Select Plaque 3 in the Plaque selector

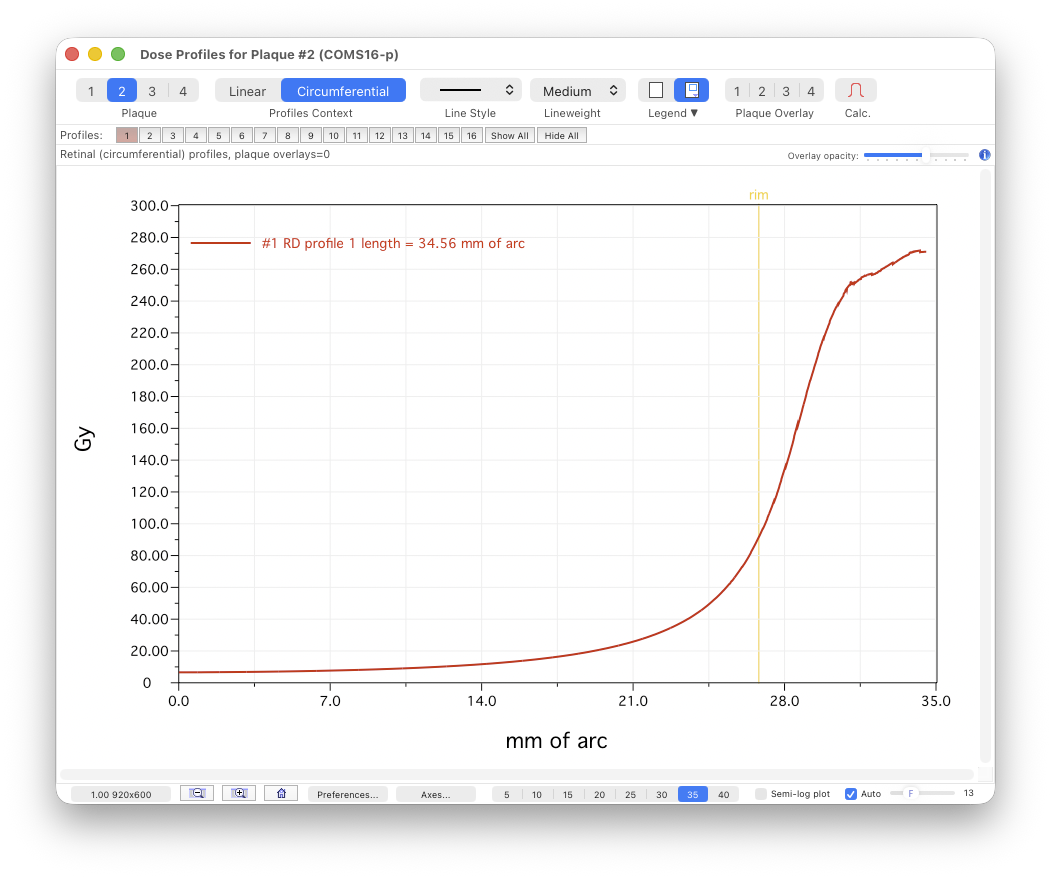pos(152,91)
